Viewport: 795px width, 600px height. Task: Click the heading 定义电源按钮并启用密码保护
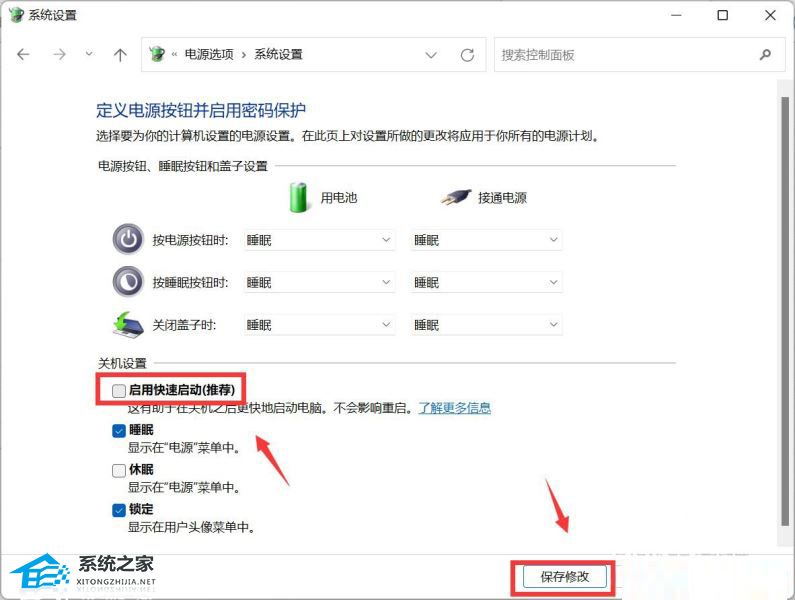click(201, 111)
